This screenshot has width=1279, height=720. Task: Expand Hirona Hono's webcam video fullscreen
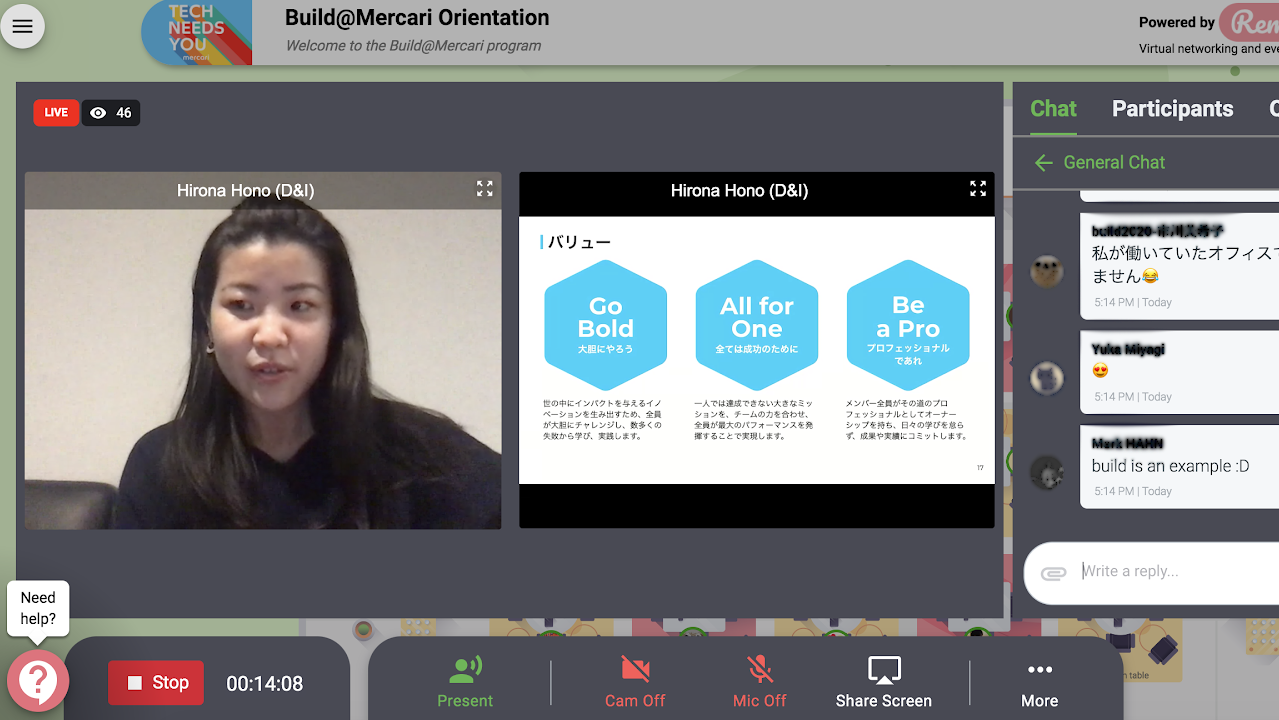[485, 188]
